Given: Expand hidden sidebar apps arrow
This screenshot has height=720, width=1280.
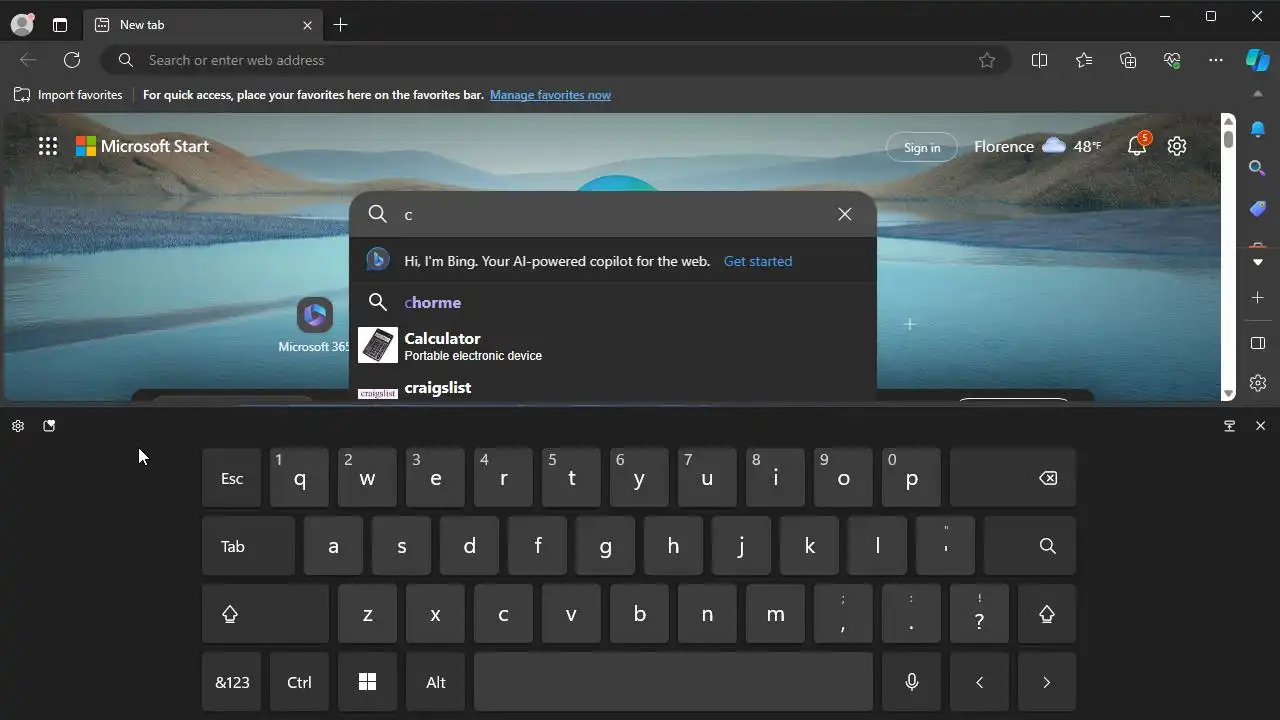Looking at the screenshot, I should (1258, 262).
